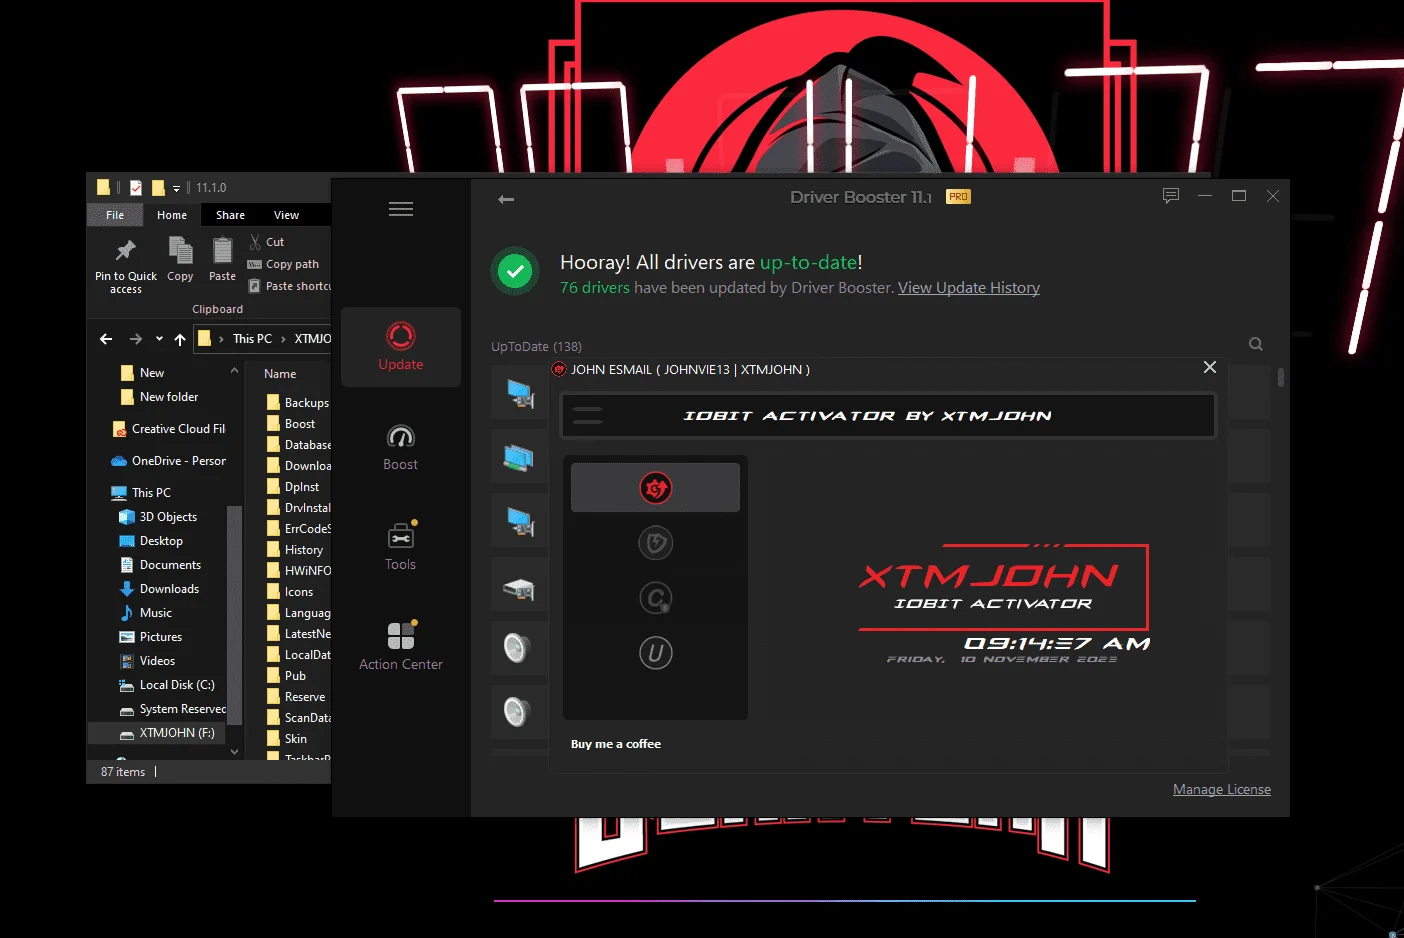Select New folder in navigation pane

[159, 397]
